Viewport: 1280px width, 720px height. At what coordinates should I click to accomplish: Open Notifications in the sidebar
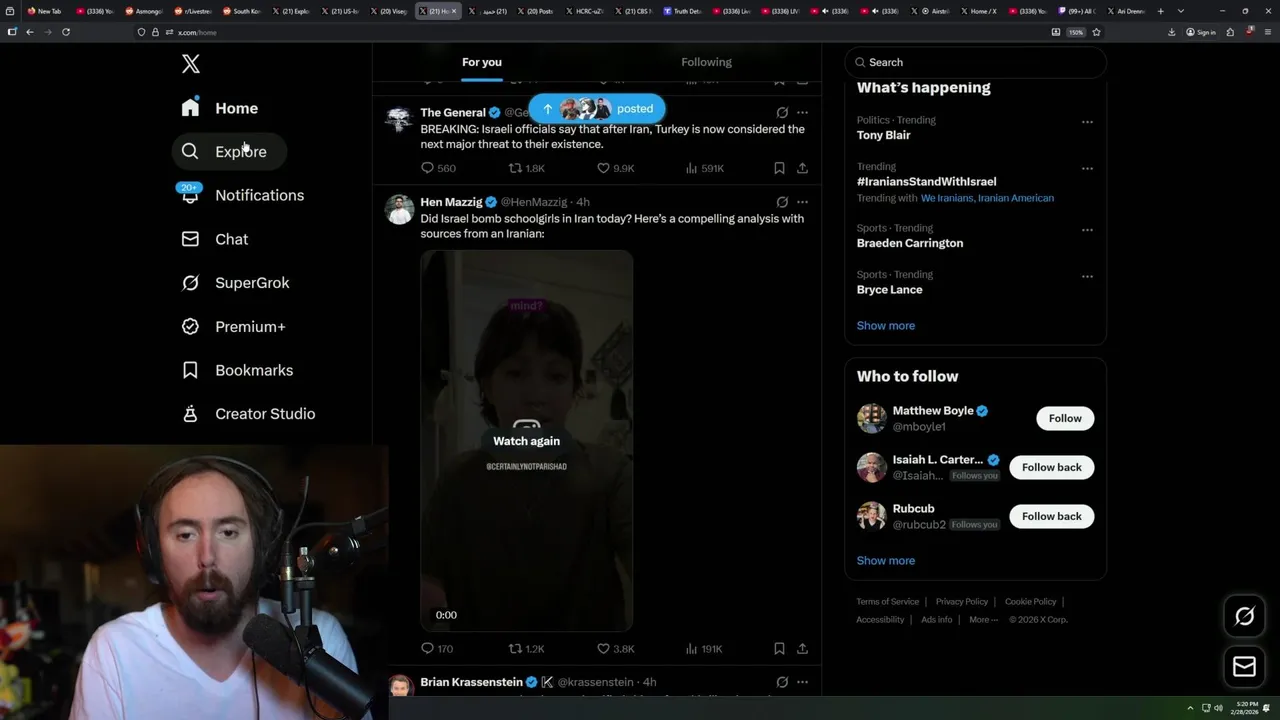point(242,195)
